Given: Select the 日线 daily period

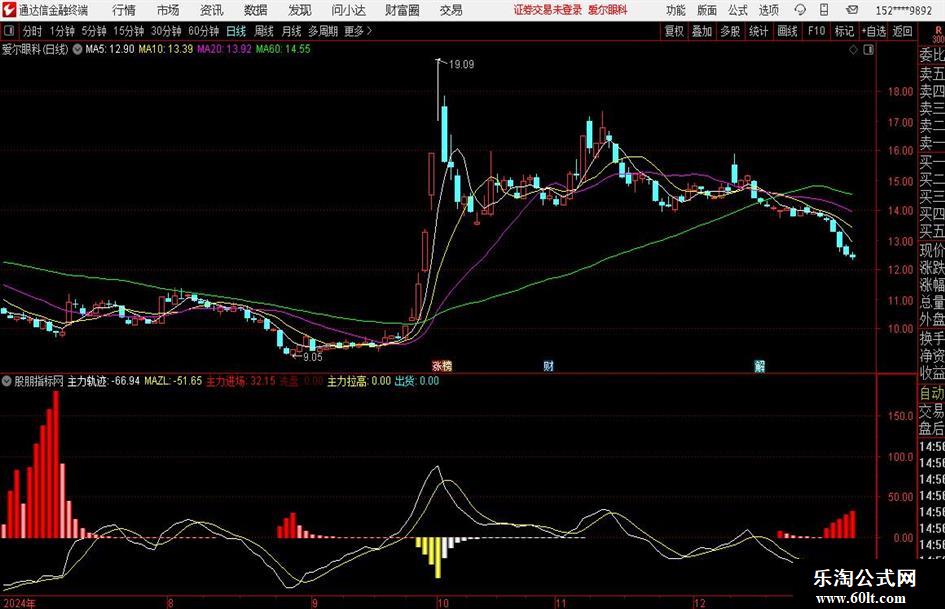Looking at the screenshot, I should click(236, 31).
